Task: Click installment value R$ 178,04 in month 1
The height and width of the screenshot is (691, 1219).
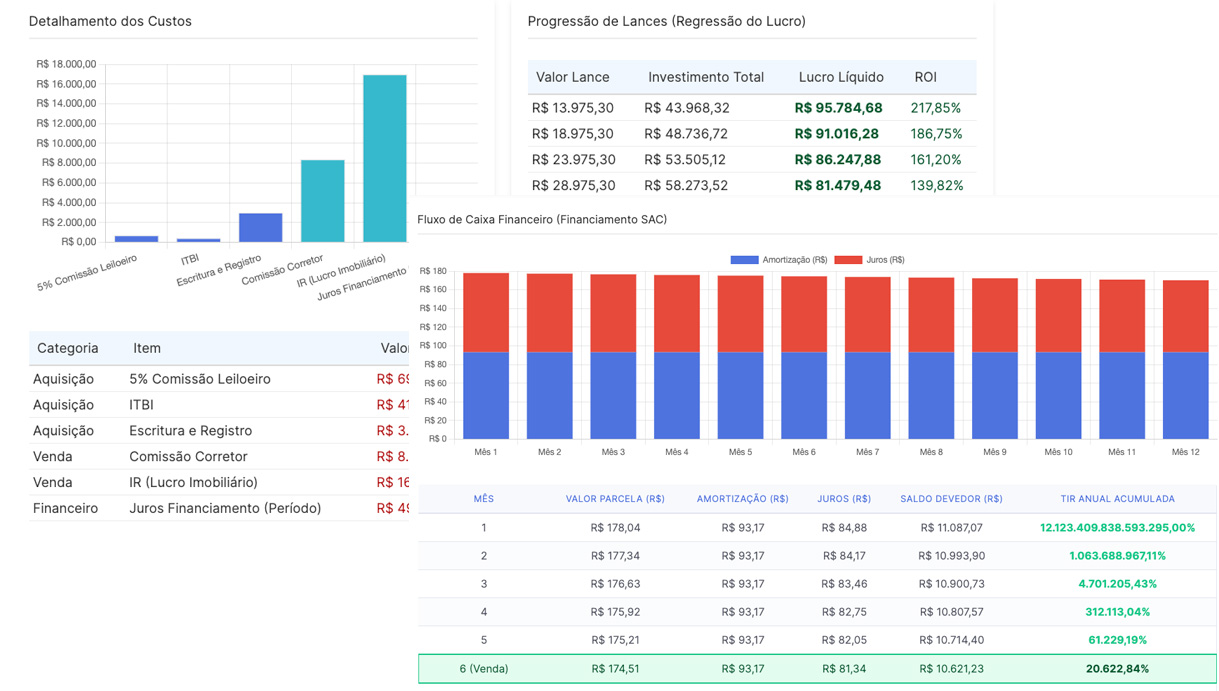Action: (615, 528)
